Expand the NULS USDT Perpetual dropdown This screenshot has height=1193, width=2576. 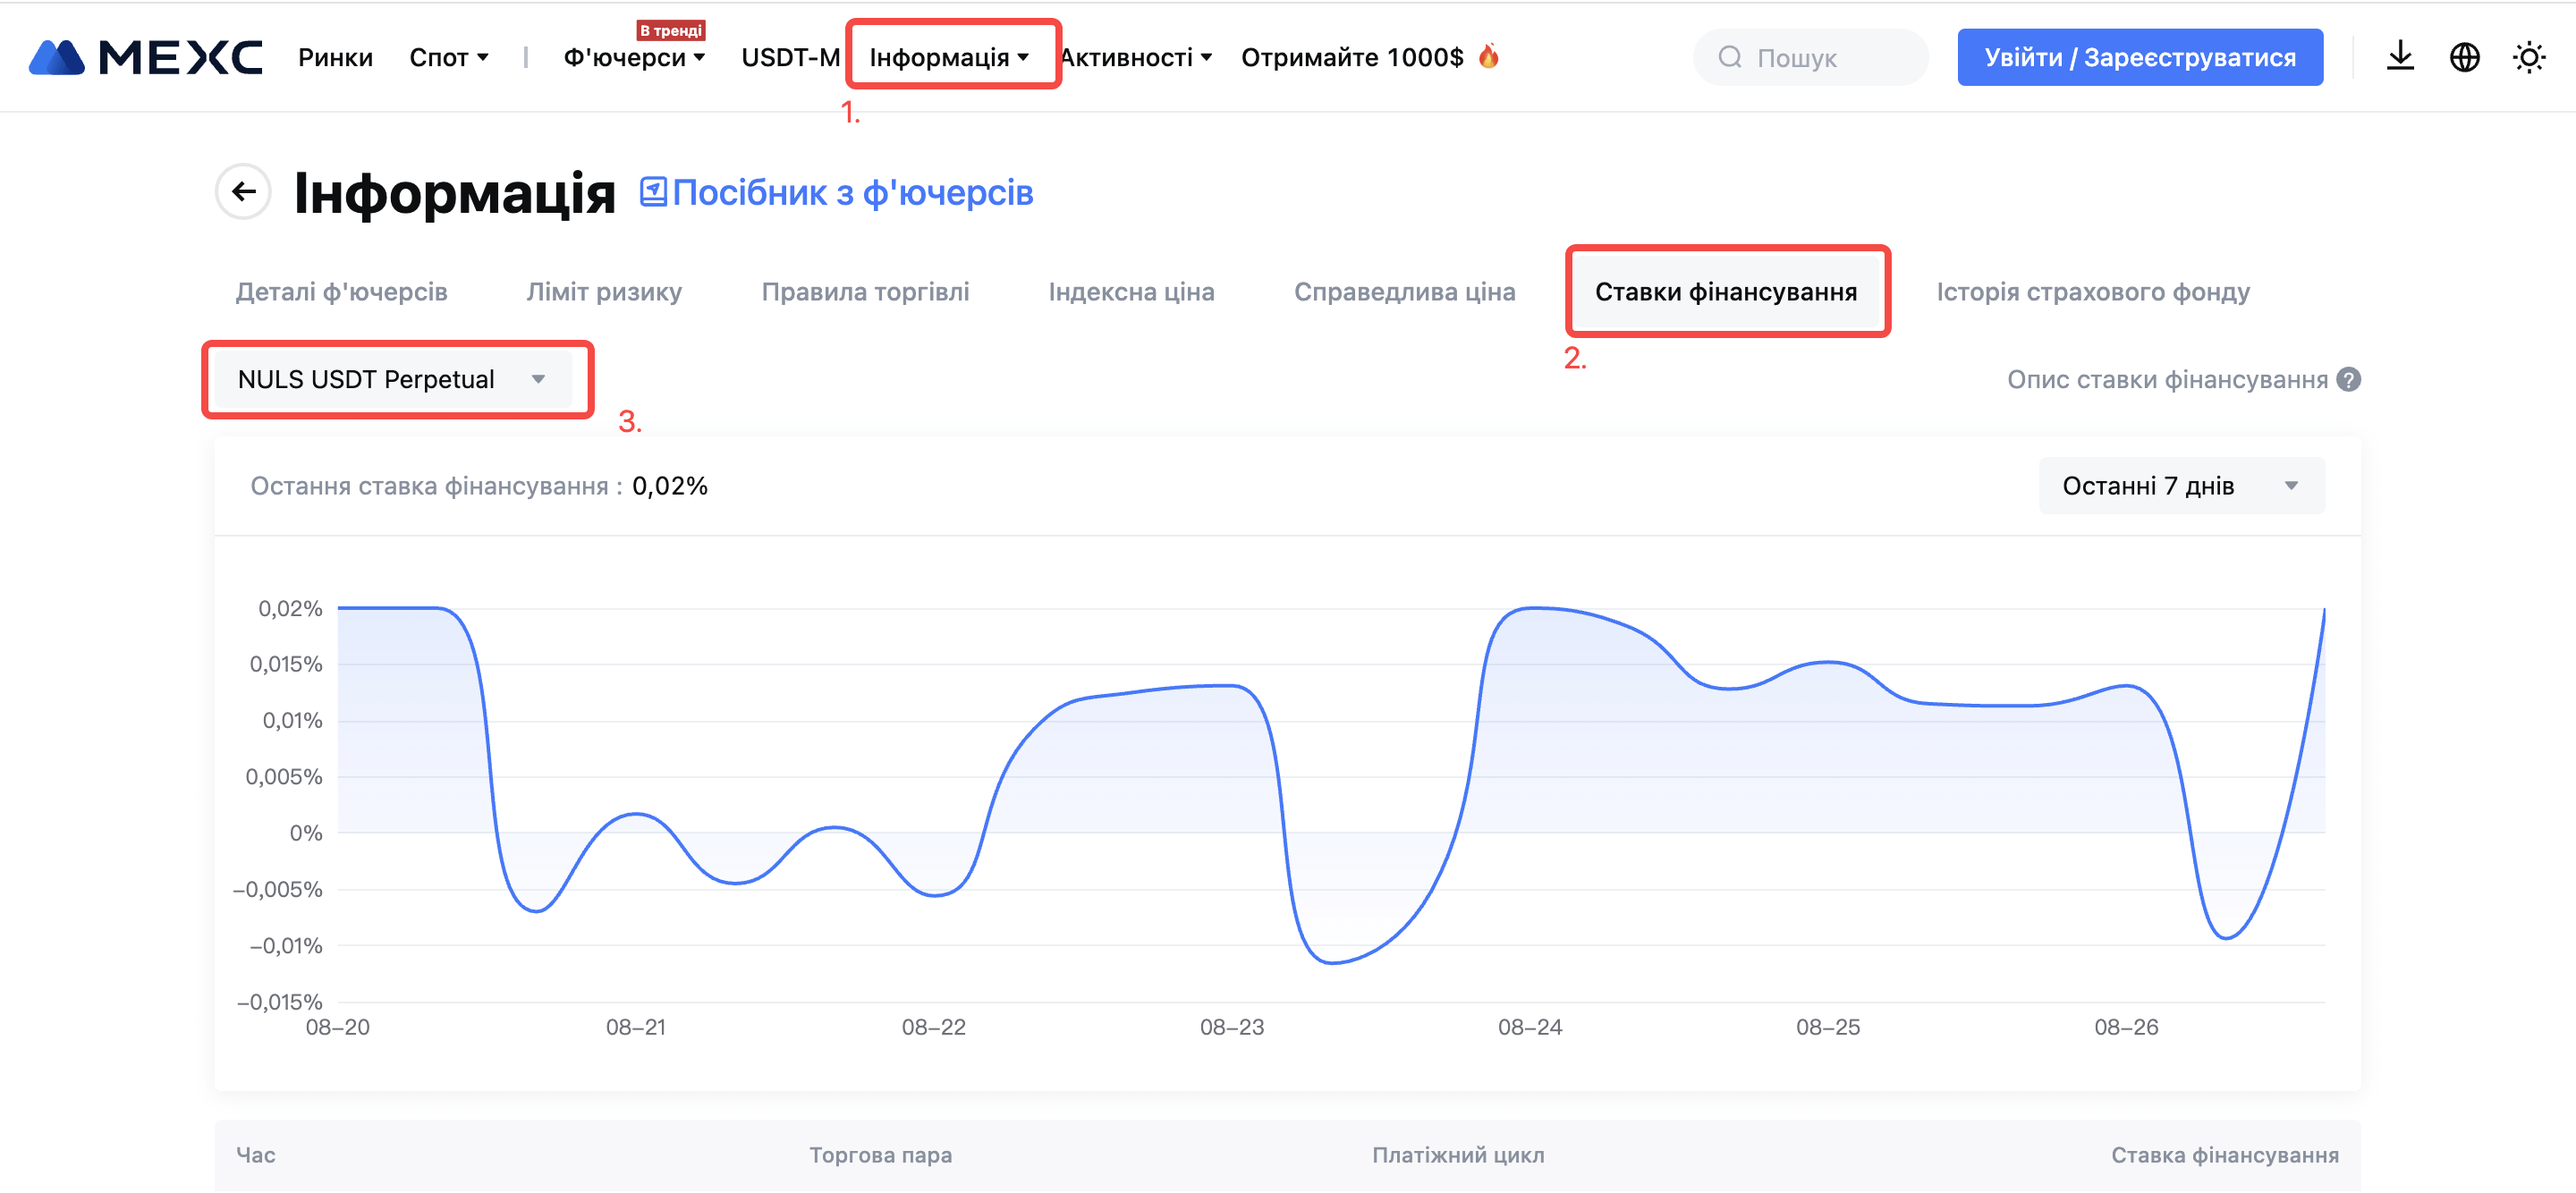[392, 379]
